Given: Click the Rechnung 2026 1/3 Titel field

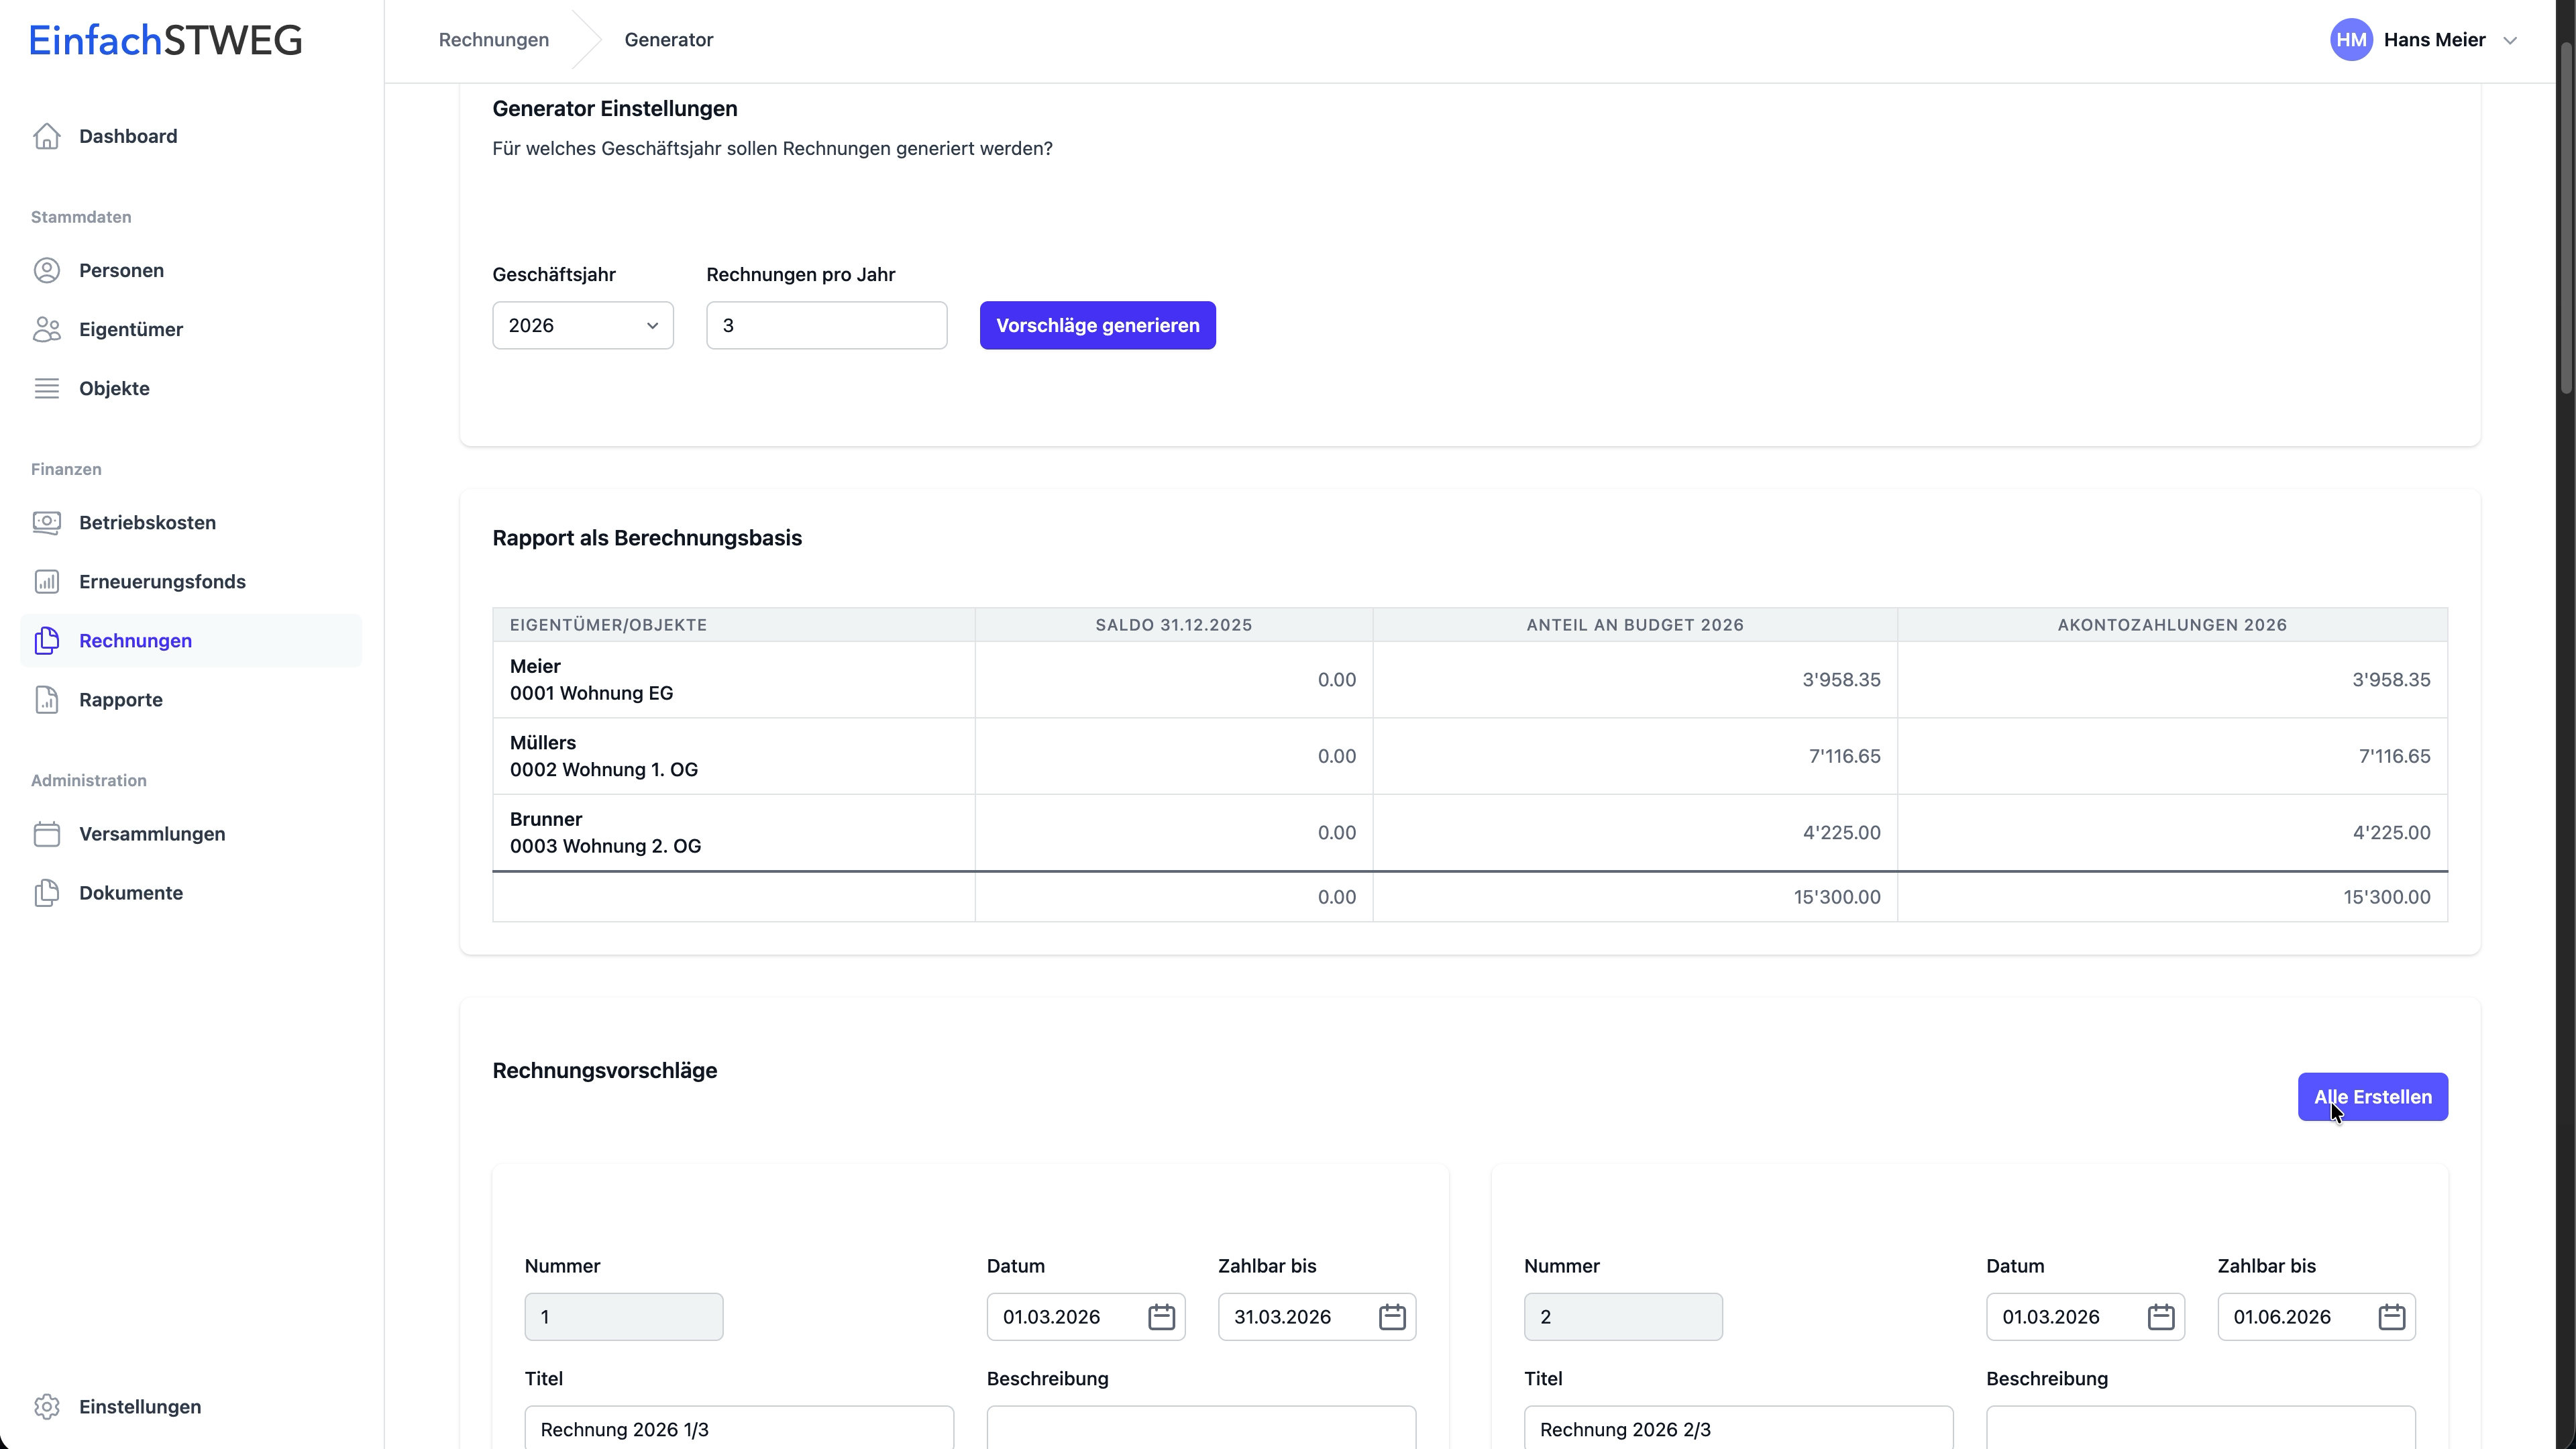Looking at the screenshot, I should (738, 1428).
